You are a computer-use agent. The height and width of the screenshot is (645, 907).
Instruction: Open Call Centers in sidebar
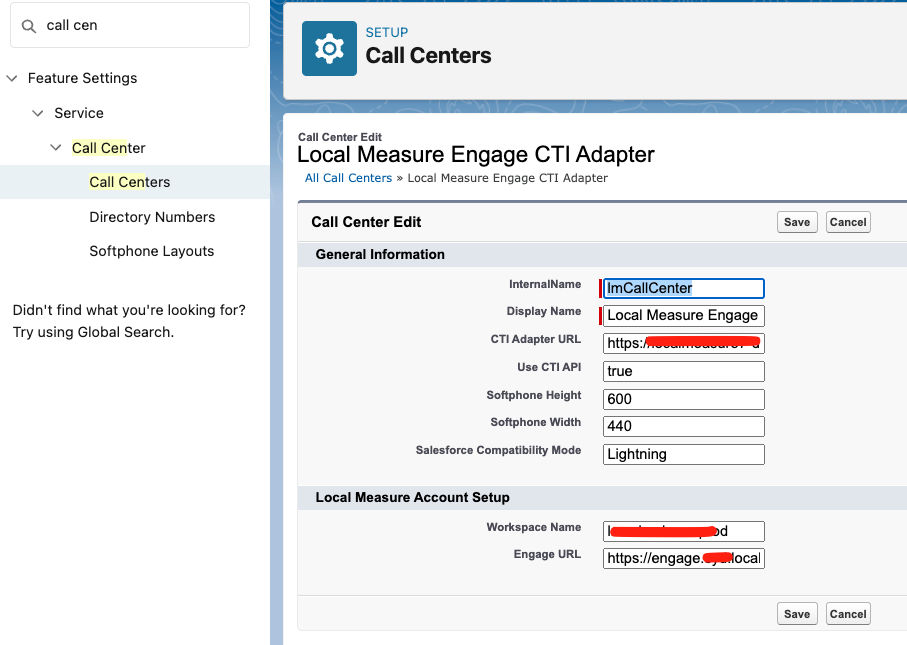130,182
